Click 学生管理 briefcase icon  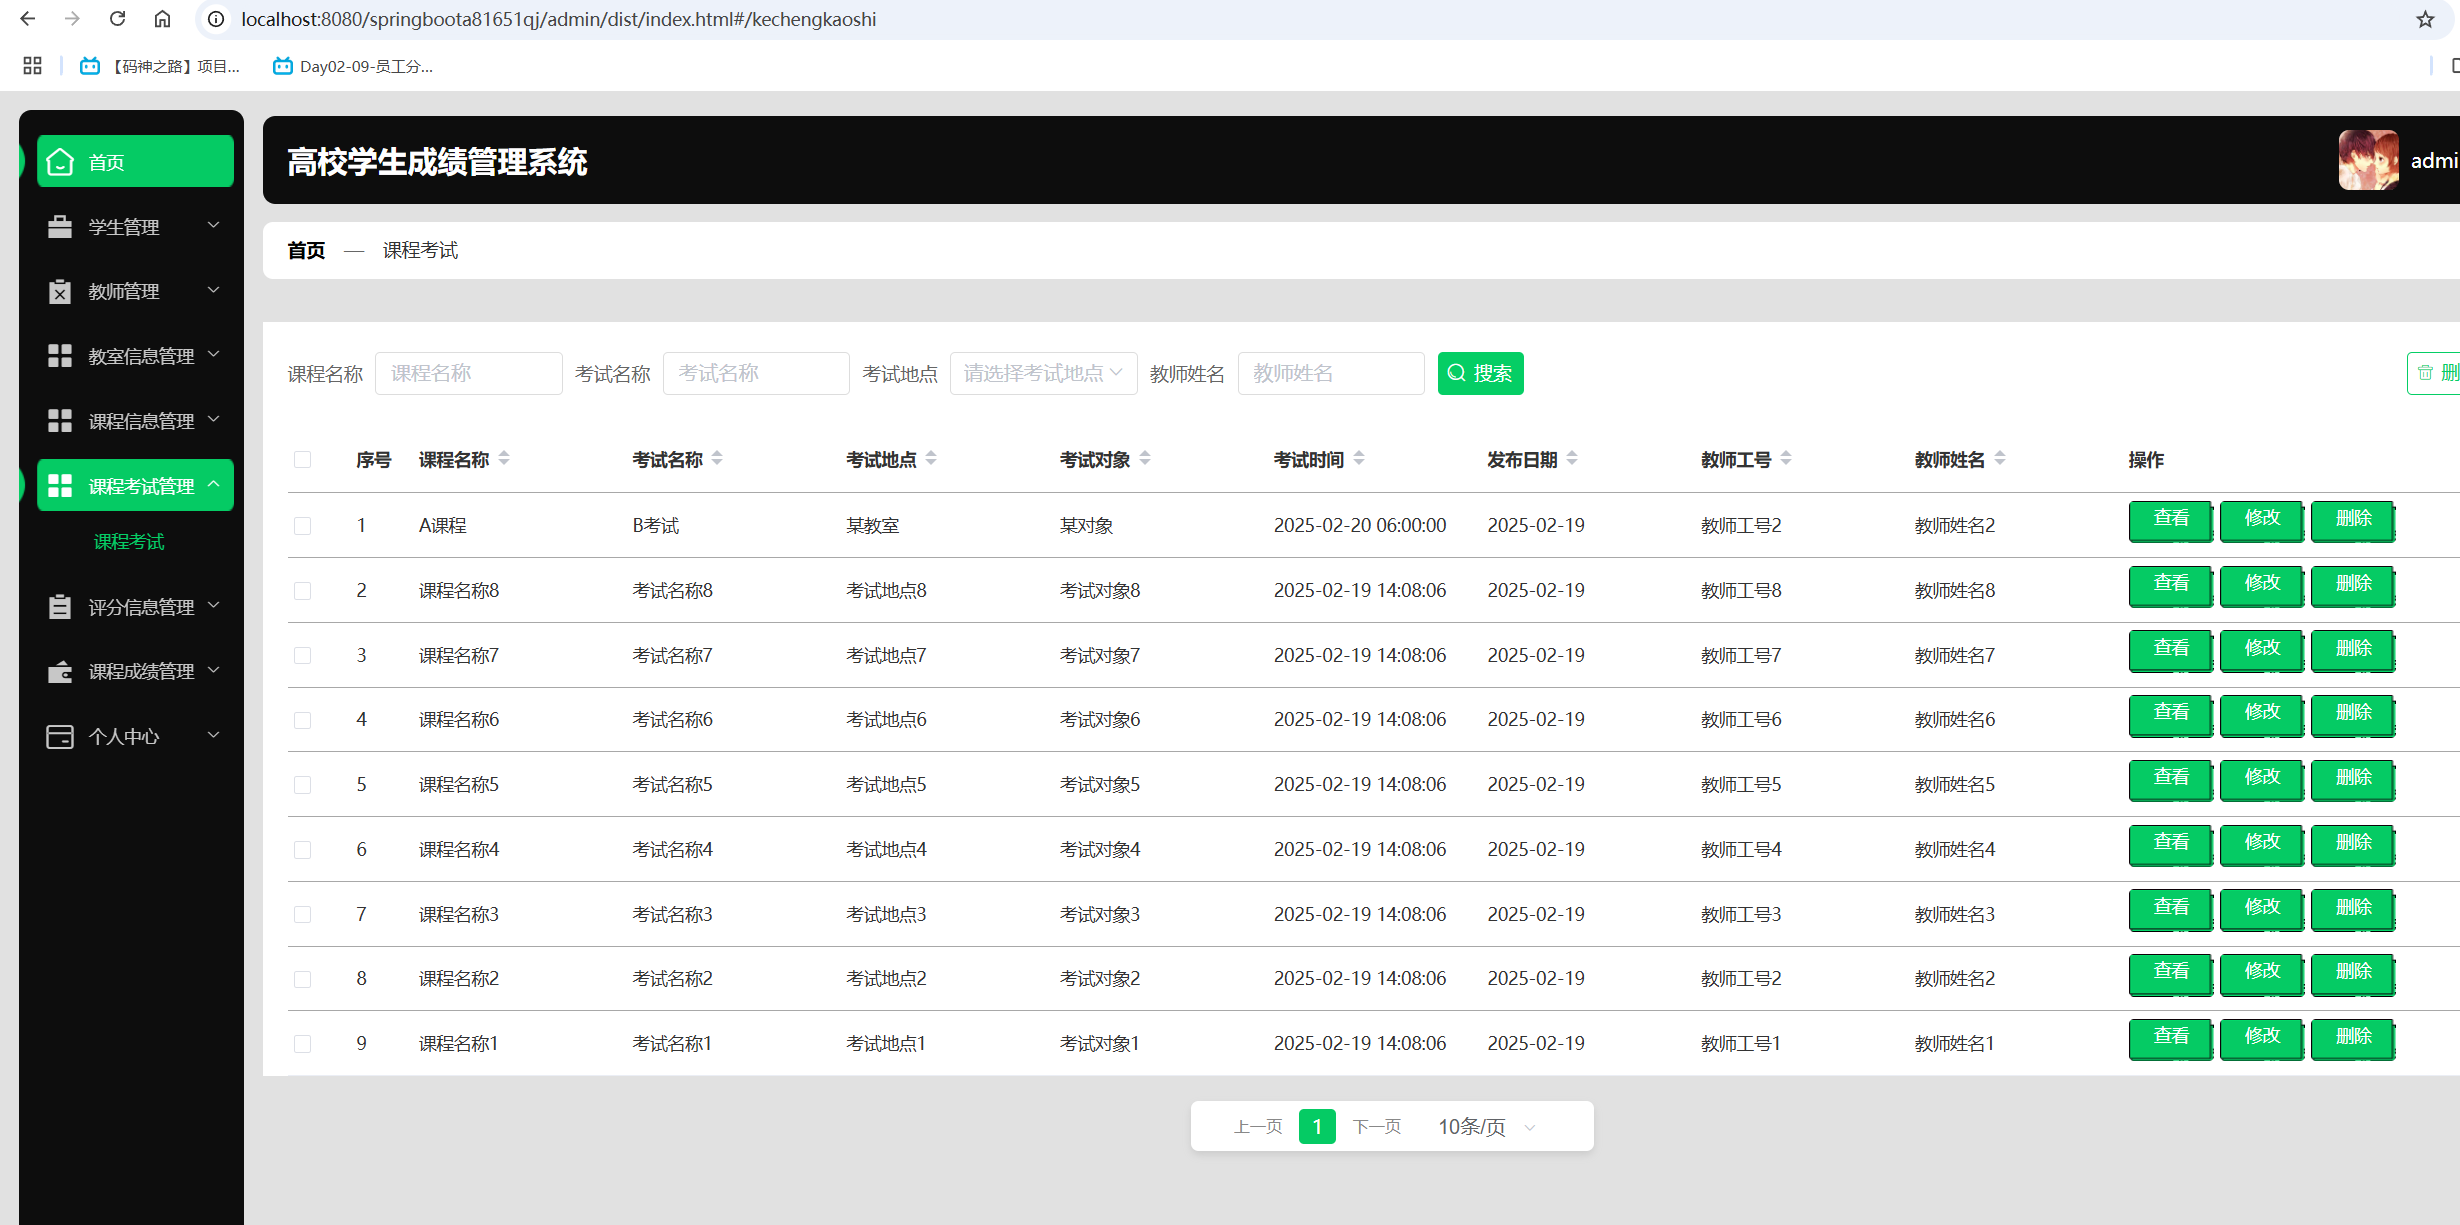60,227
